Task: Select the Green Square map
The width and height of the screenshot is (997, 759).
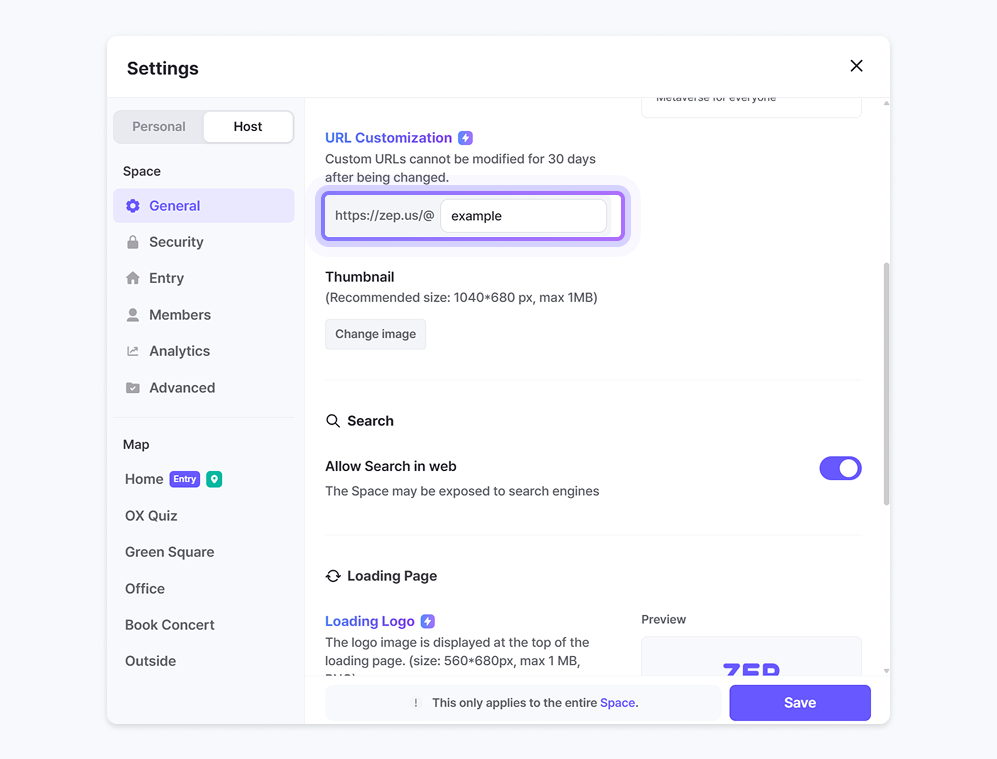Action: coord(169,552)
